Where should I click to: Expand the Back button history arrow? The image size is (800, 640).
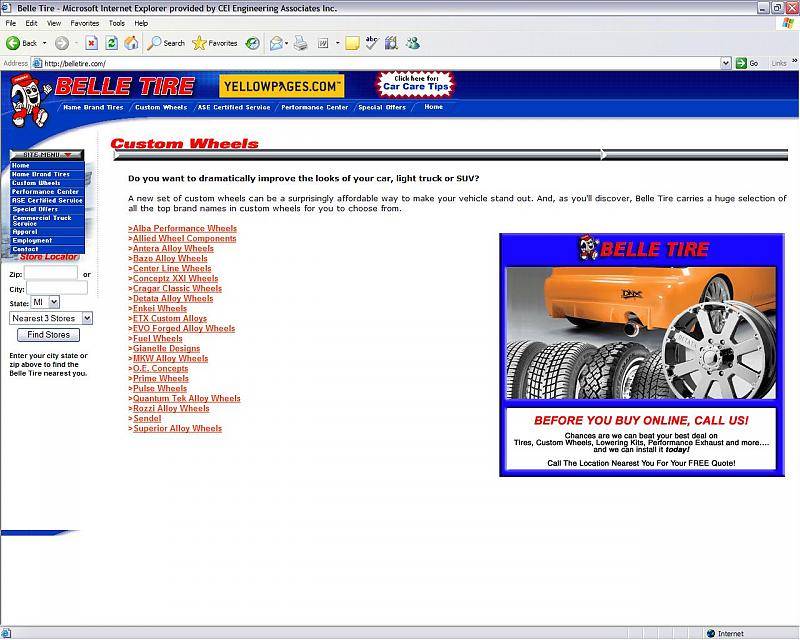[x=44, y=43]
